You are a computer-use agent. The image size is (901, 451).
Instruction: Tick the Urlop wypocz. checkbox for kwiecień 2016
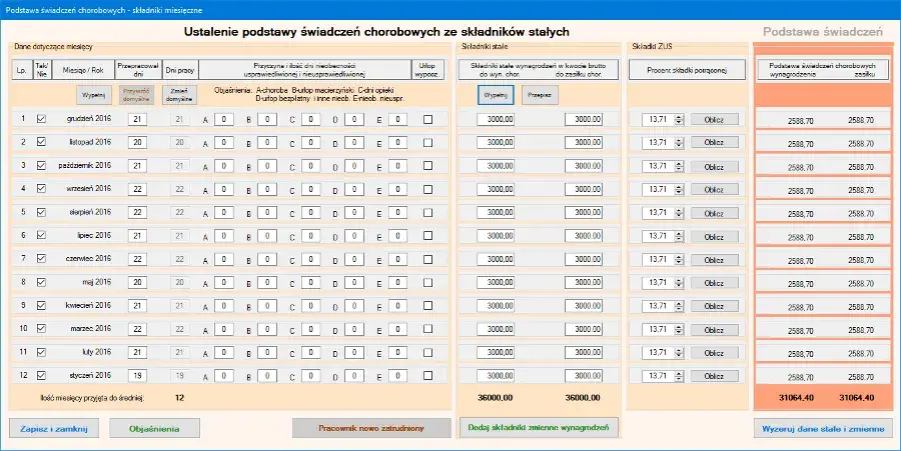(x=428, y=306)
